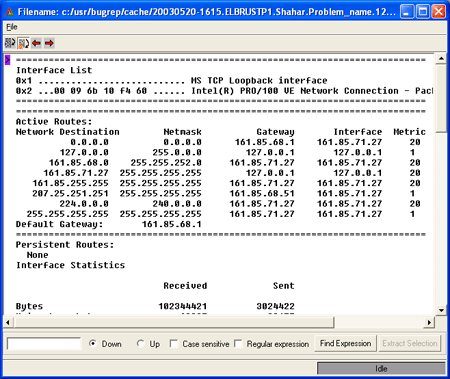Click 'MS TCP Loopback interface' text
450x379 pixels.
(259, 81)
